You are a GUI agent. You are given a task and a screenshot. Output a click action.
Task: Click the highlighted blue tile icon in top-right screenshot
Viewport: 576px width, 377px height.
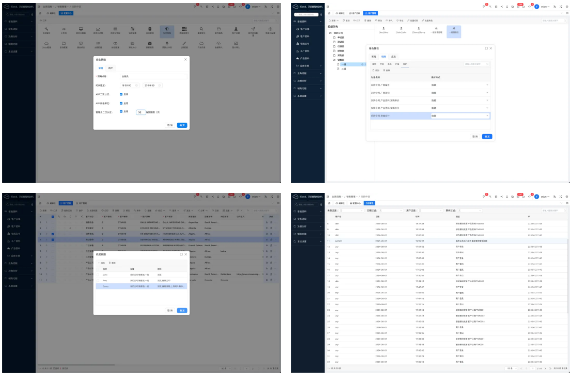[454, 31]
